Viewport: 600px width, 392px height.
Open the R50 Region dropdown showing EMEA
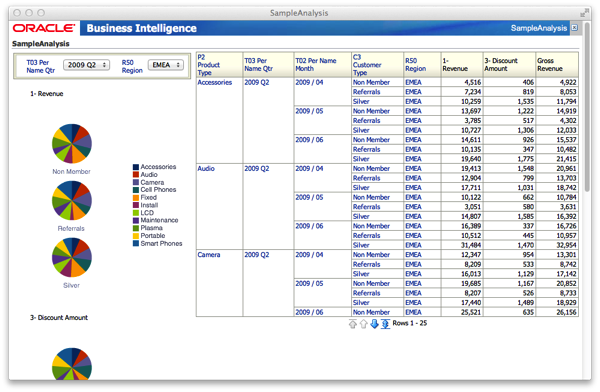point(166,65)
